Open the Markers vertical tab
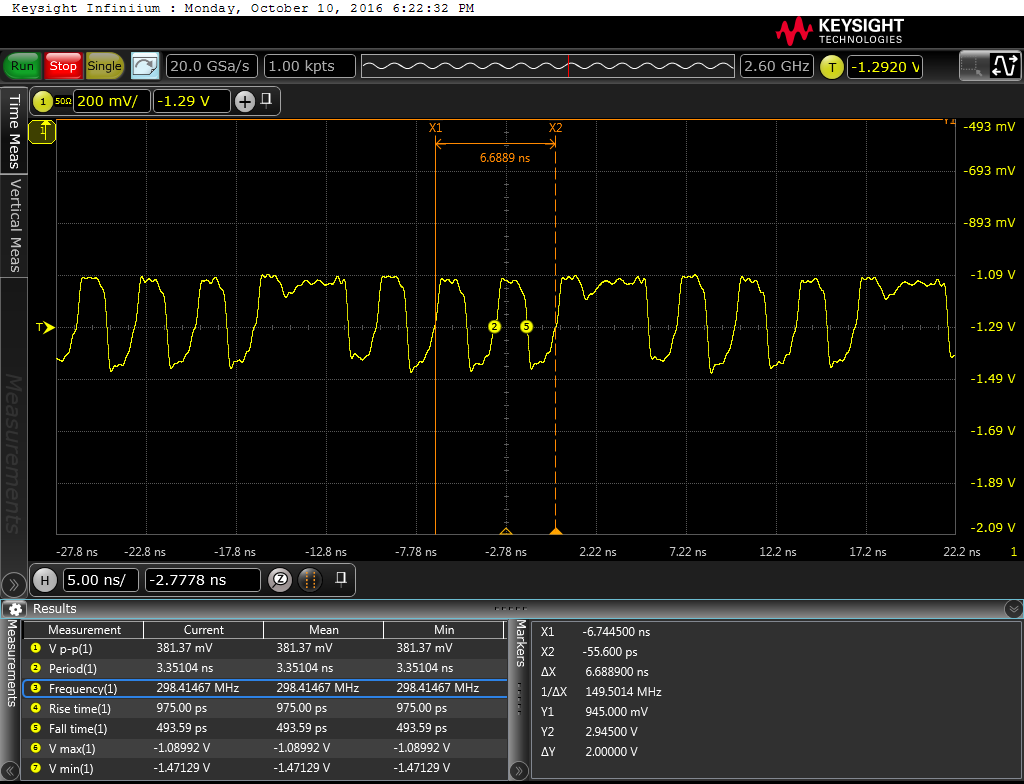This screenshot has height=784, width=1024. 520,644
